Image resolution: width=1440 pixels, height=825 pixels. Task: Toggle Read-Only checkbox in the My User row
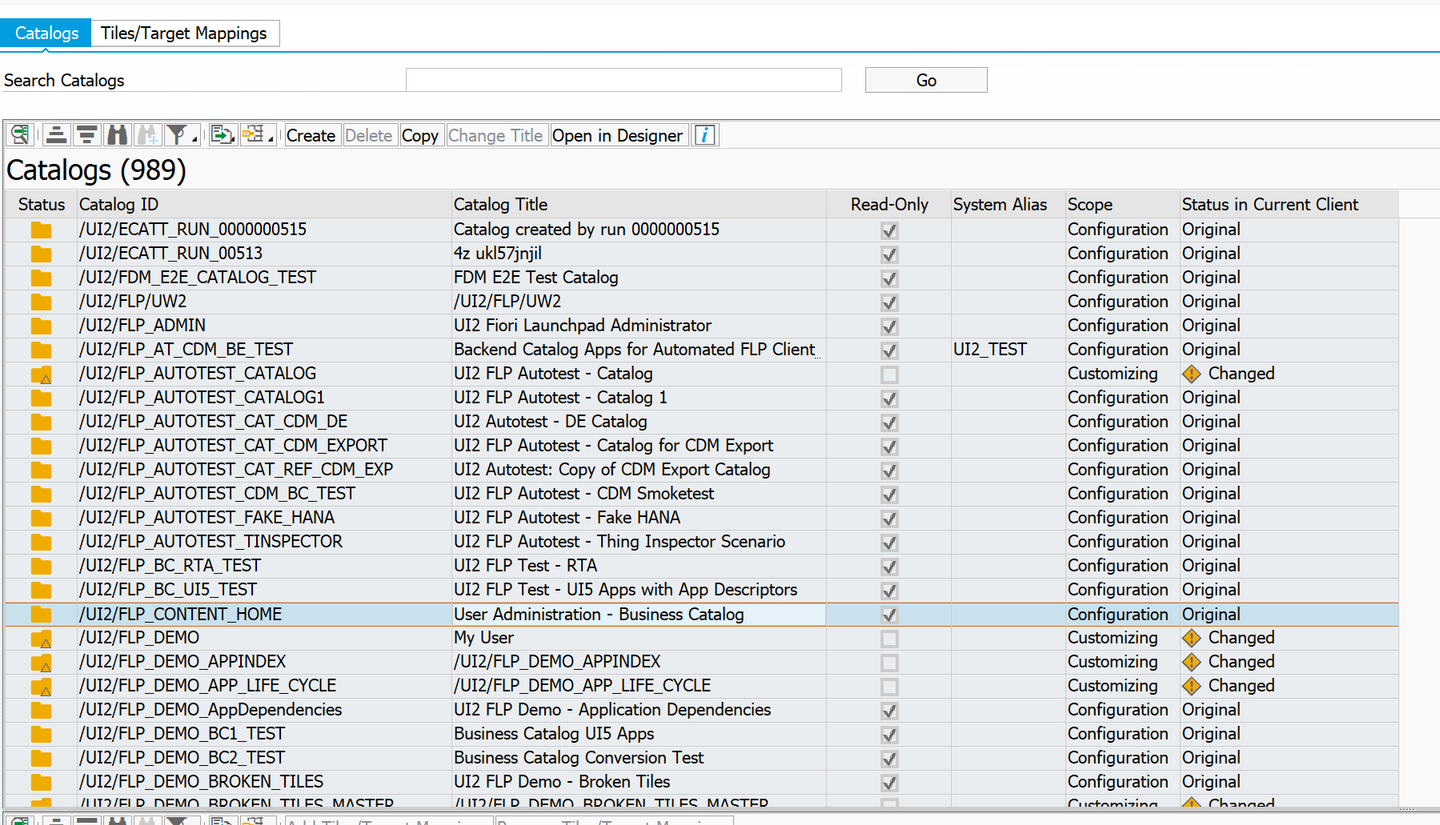pyautogui.click(x=889, y=638)
